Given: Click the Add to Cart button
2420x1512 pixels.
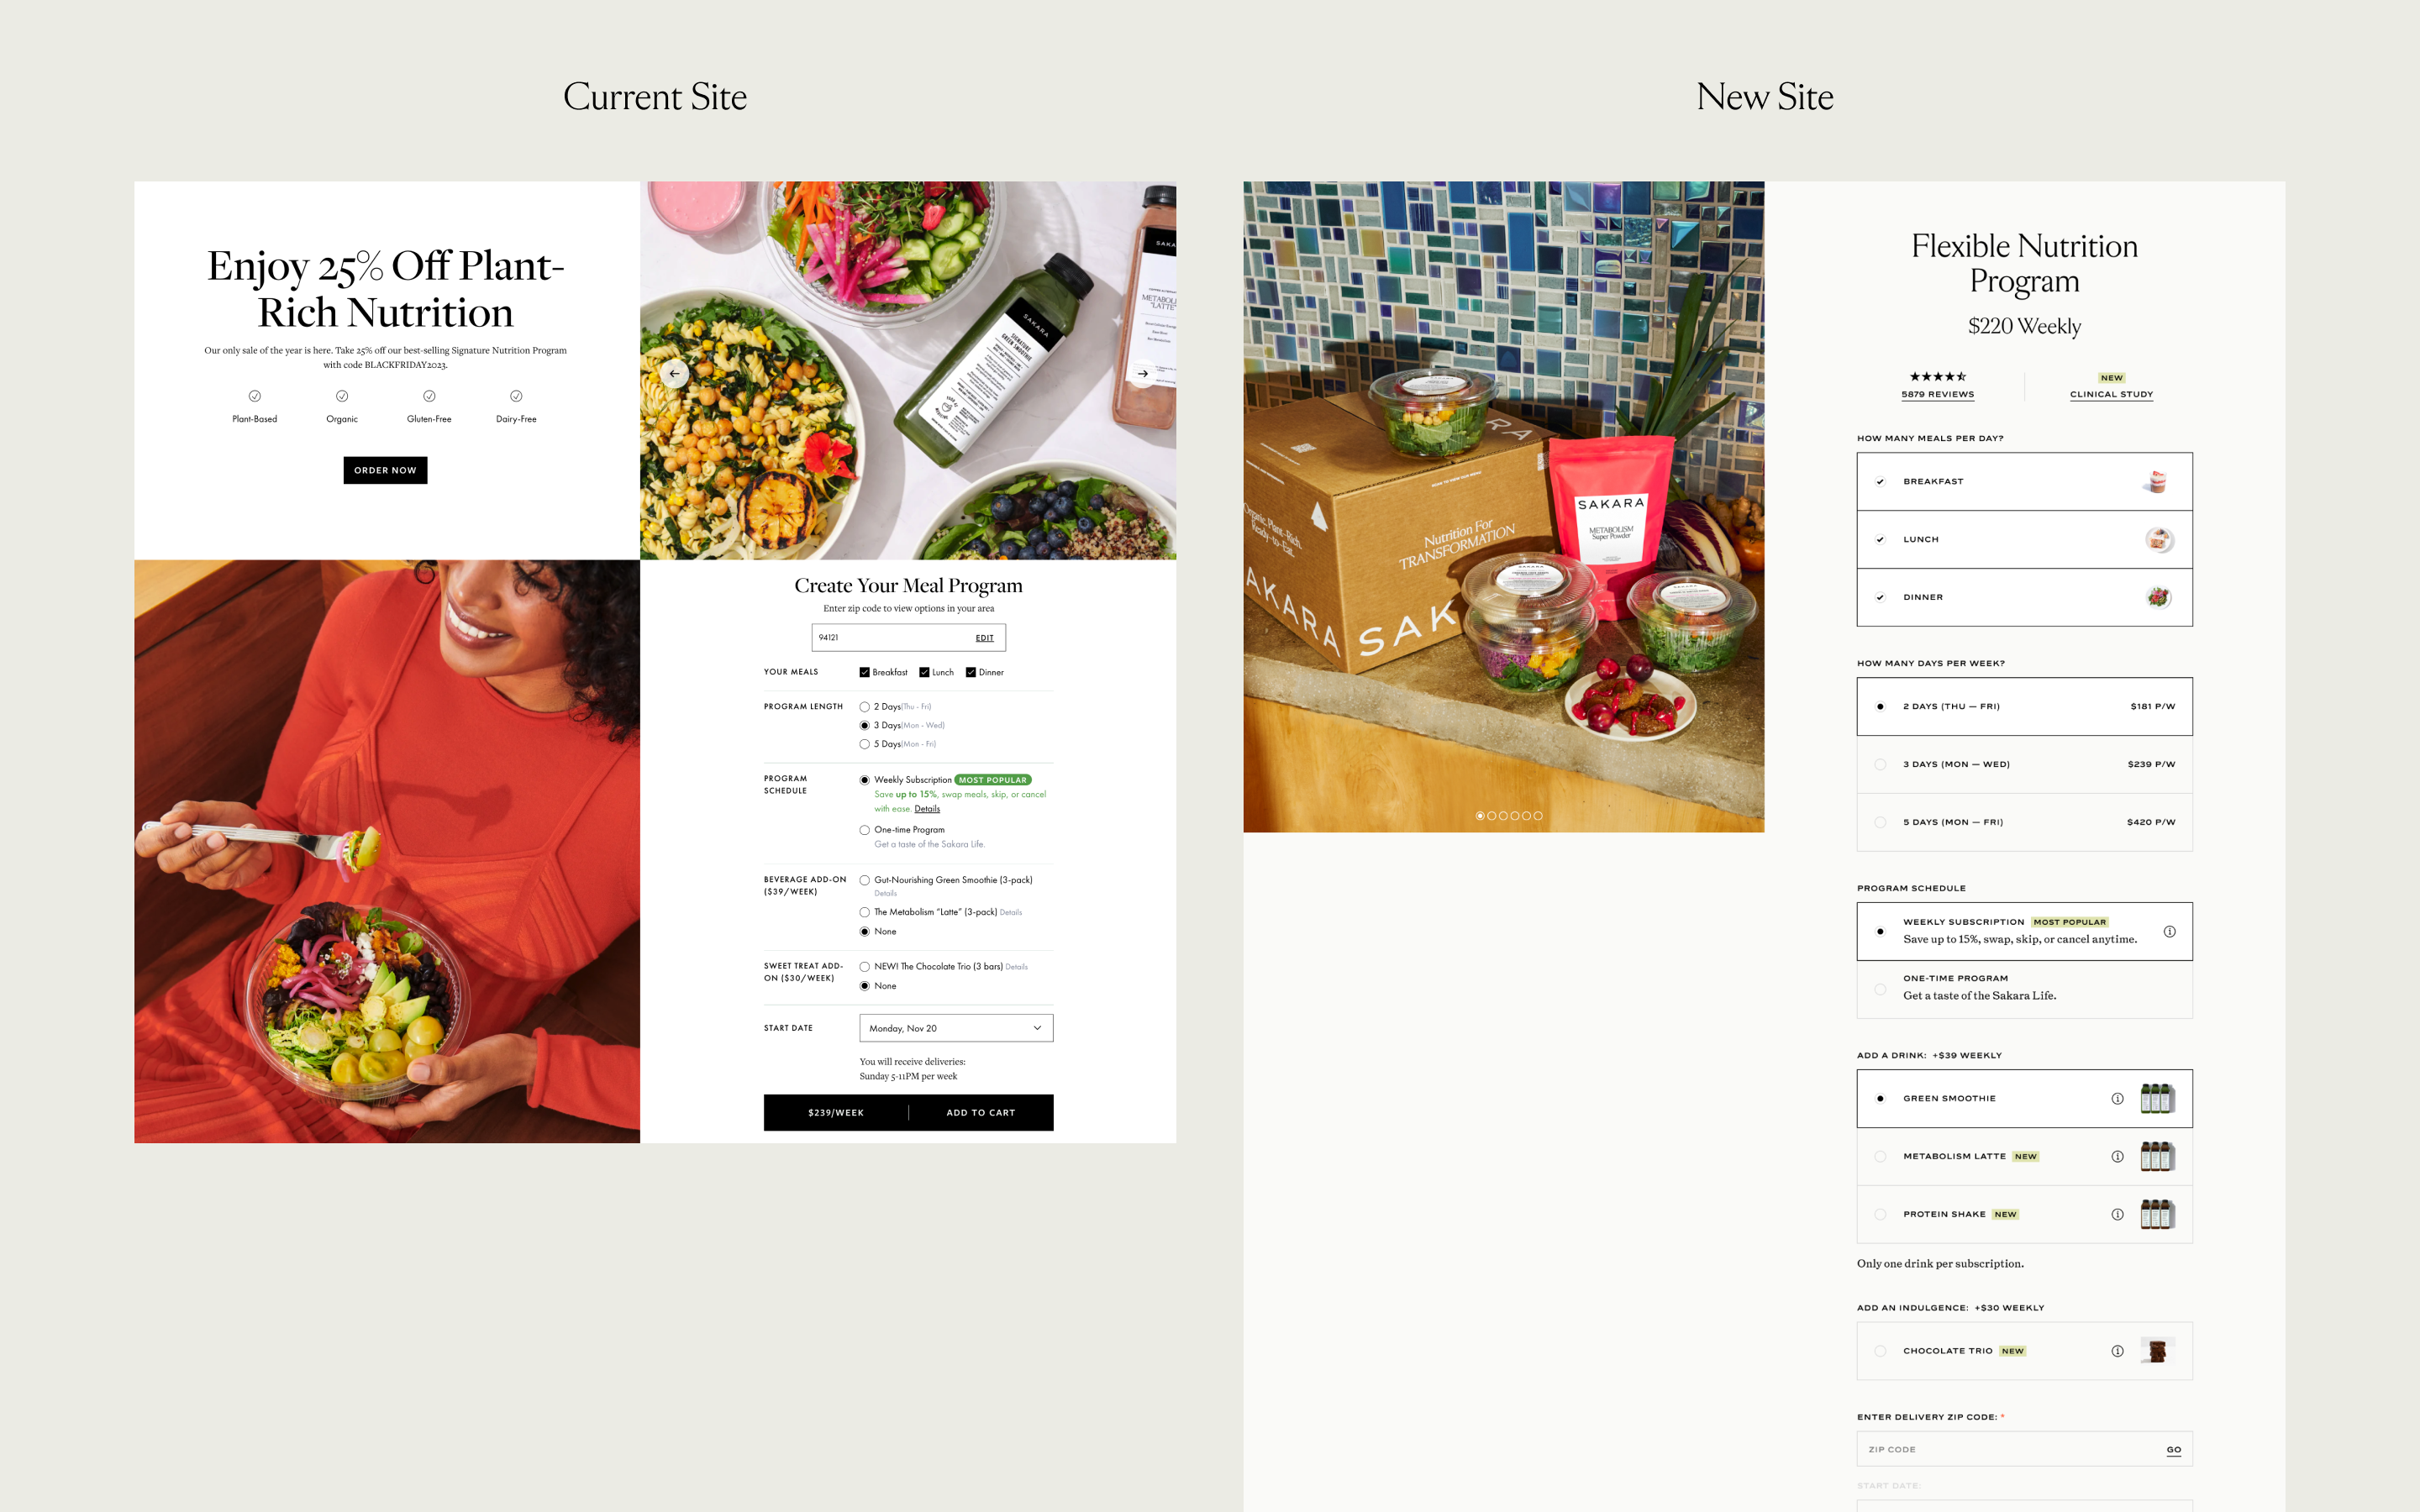Looking at the screenshot, I should pyautogui.click(x=980, y=1112).
